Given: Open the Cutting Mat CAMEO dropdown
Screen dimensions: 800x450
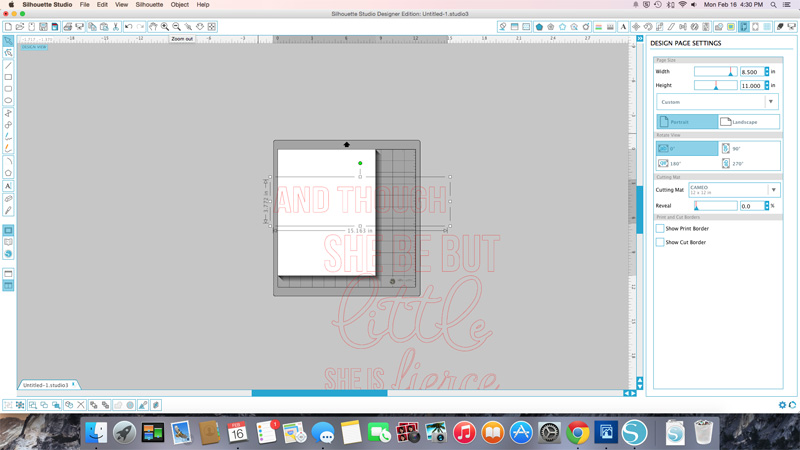Looking at the screenshot, I should (734, 190).
